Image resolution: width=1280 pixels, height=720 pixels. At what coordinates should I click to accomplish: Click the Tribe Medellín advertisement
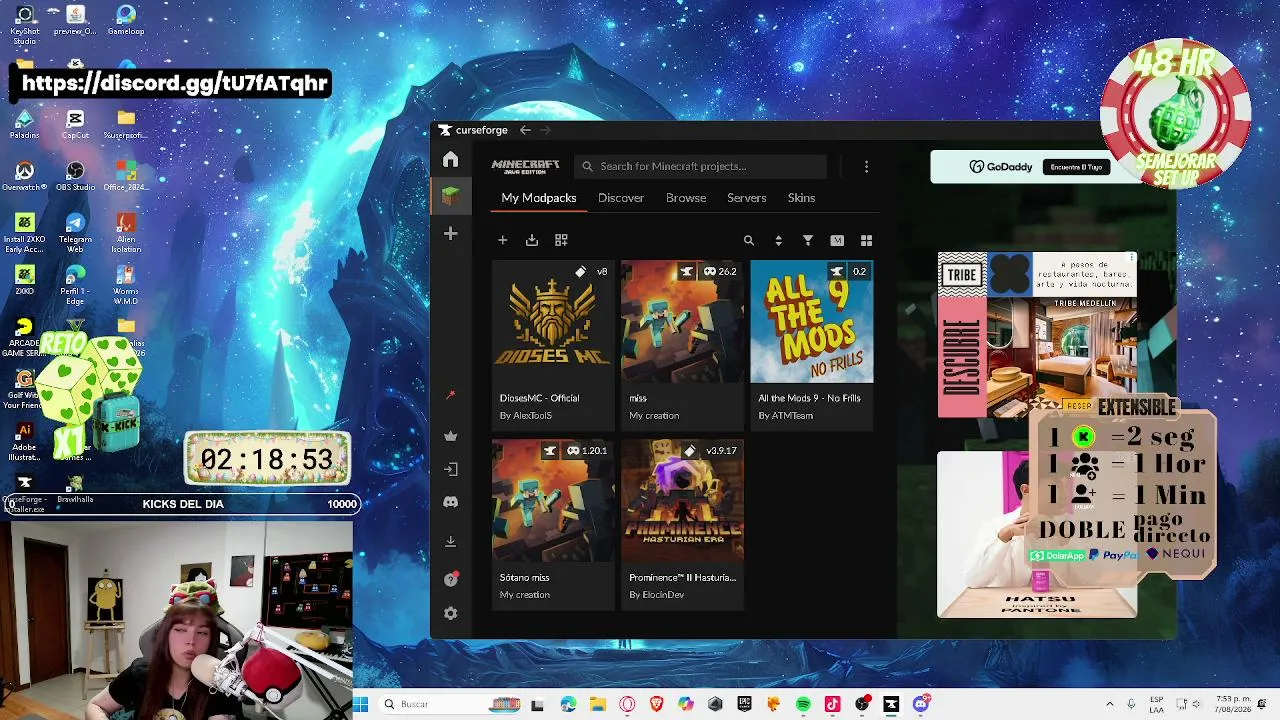[x=1037, y=335]
